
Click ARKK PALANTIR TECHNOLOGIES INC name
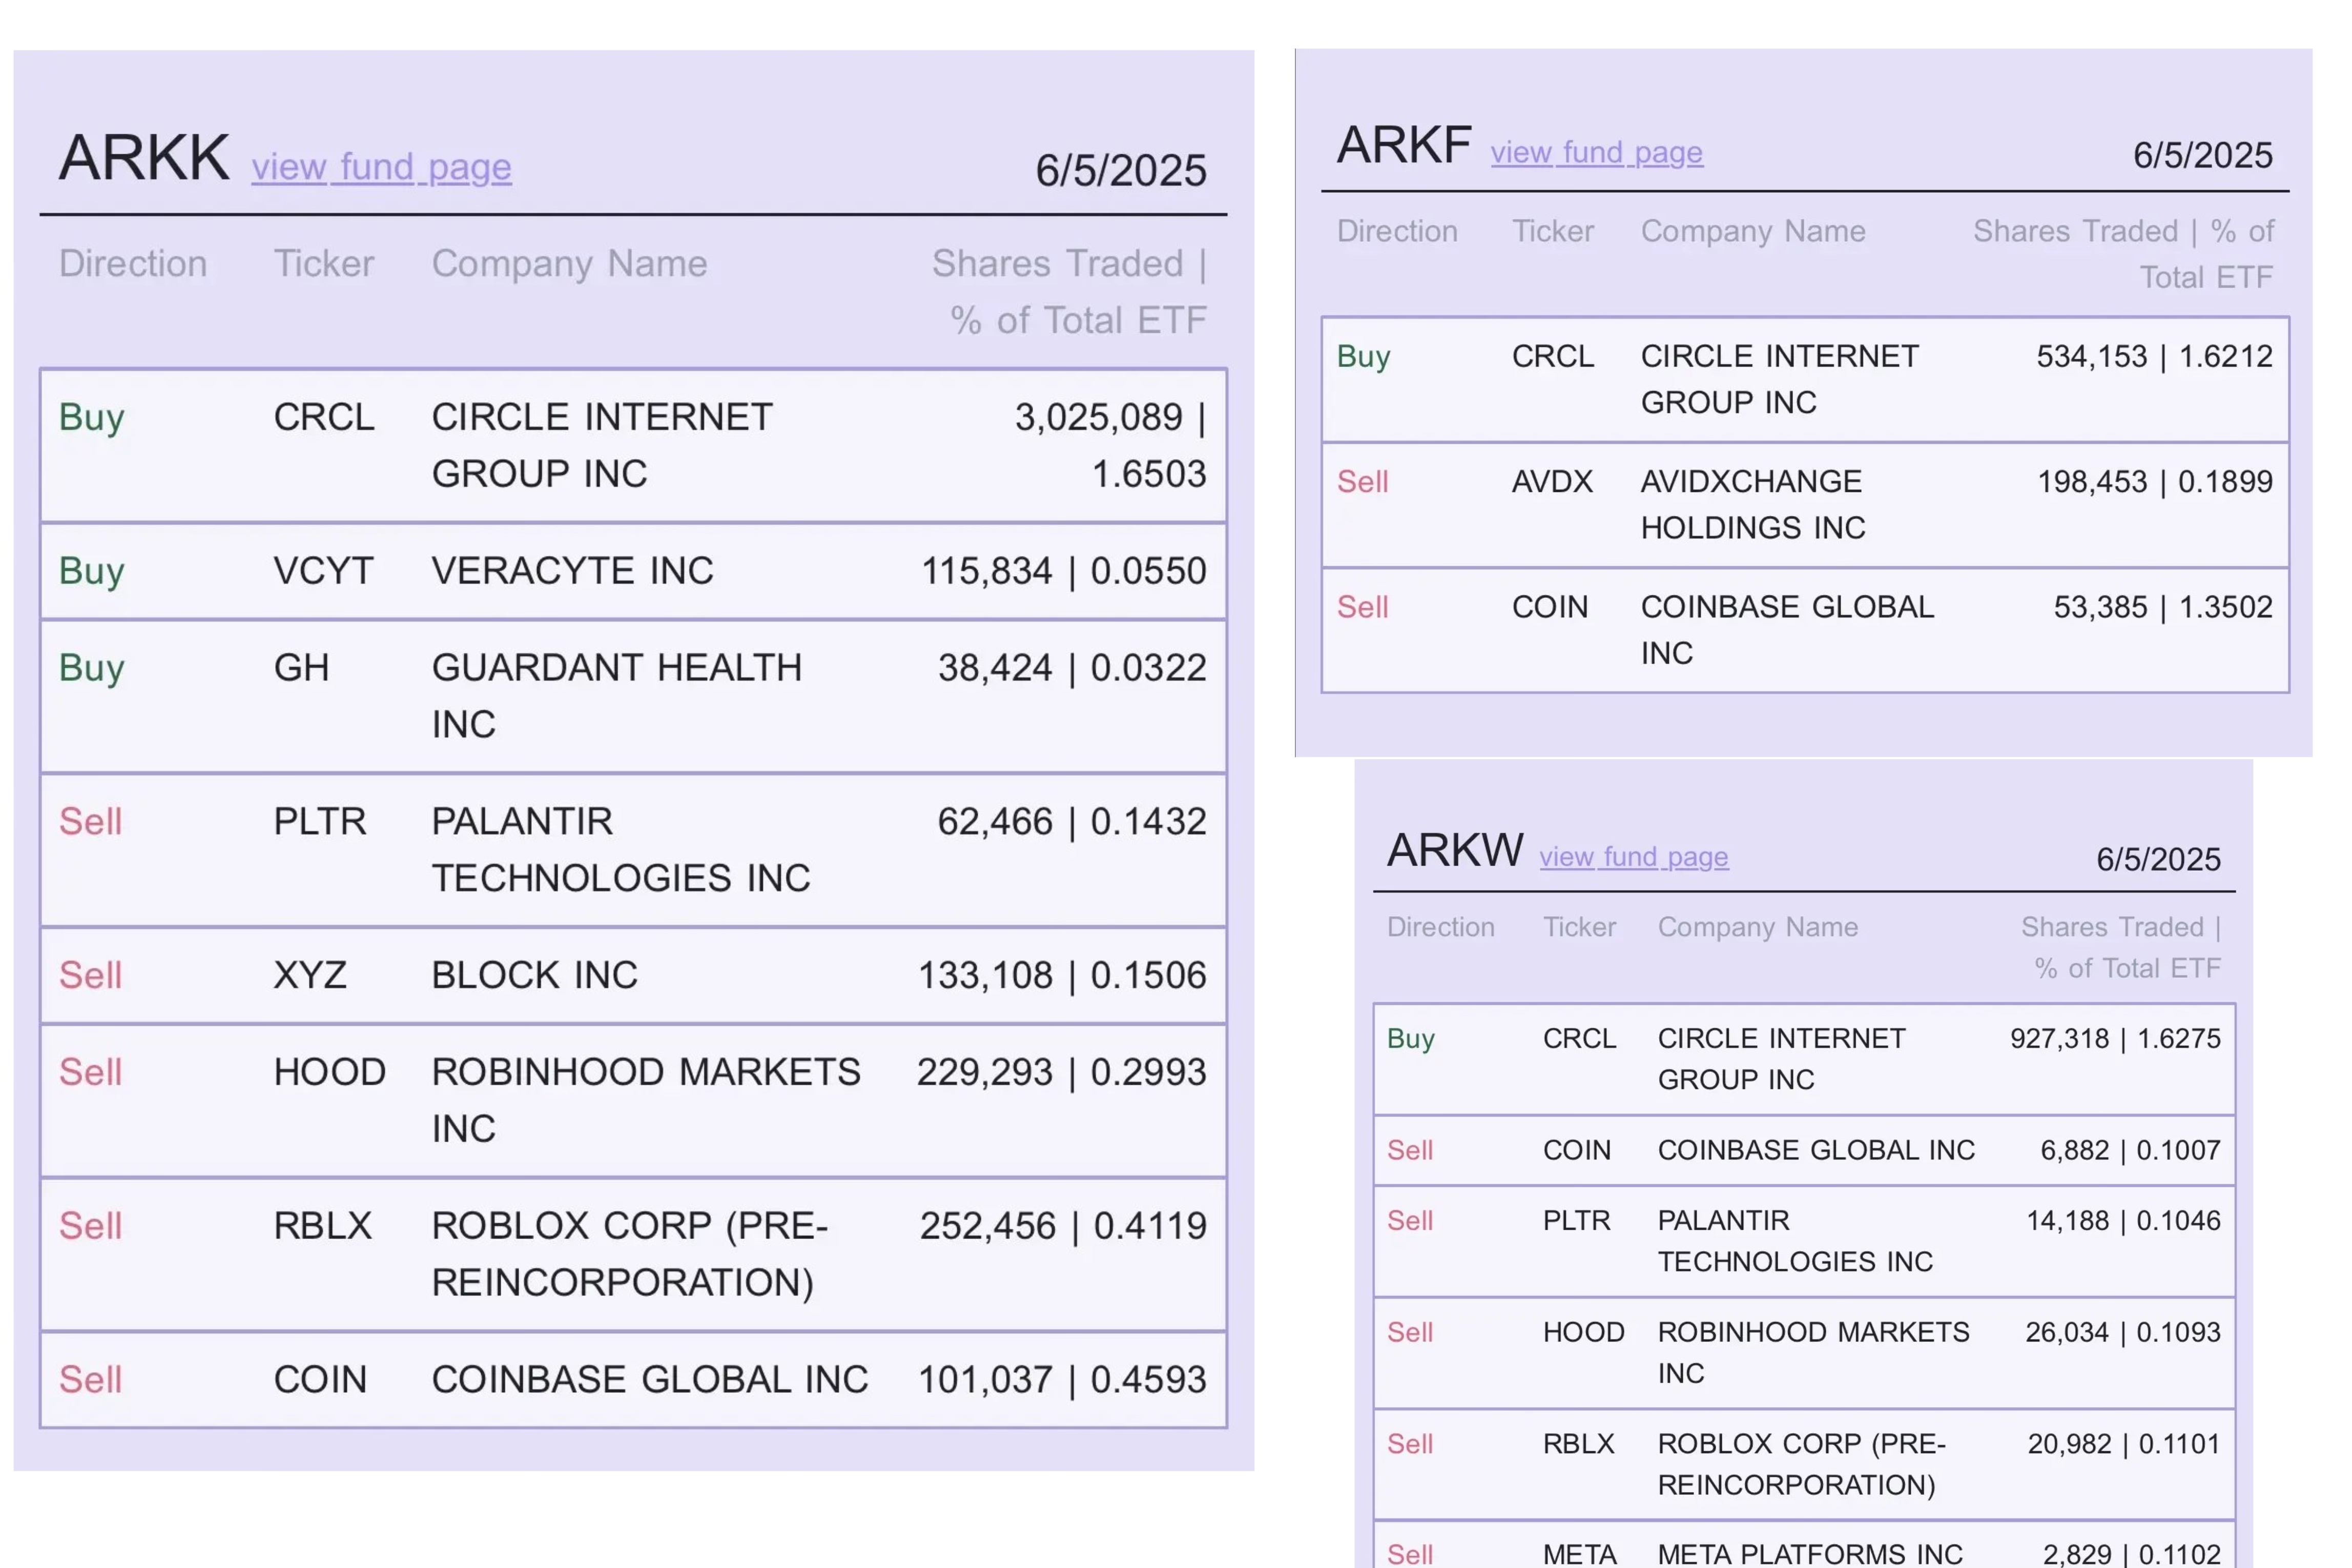tap(620, 850)
